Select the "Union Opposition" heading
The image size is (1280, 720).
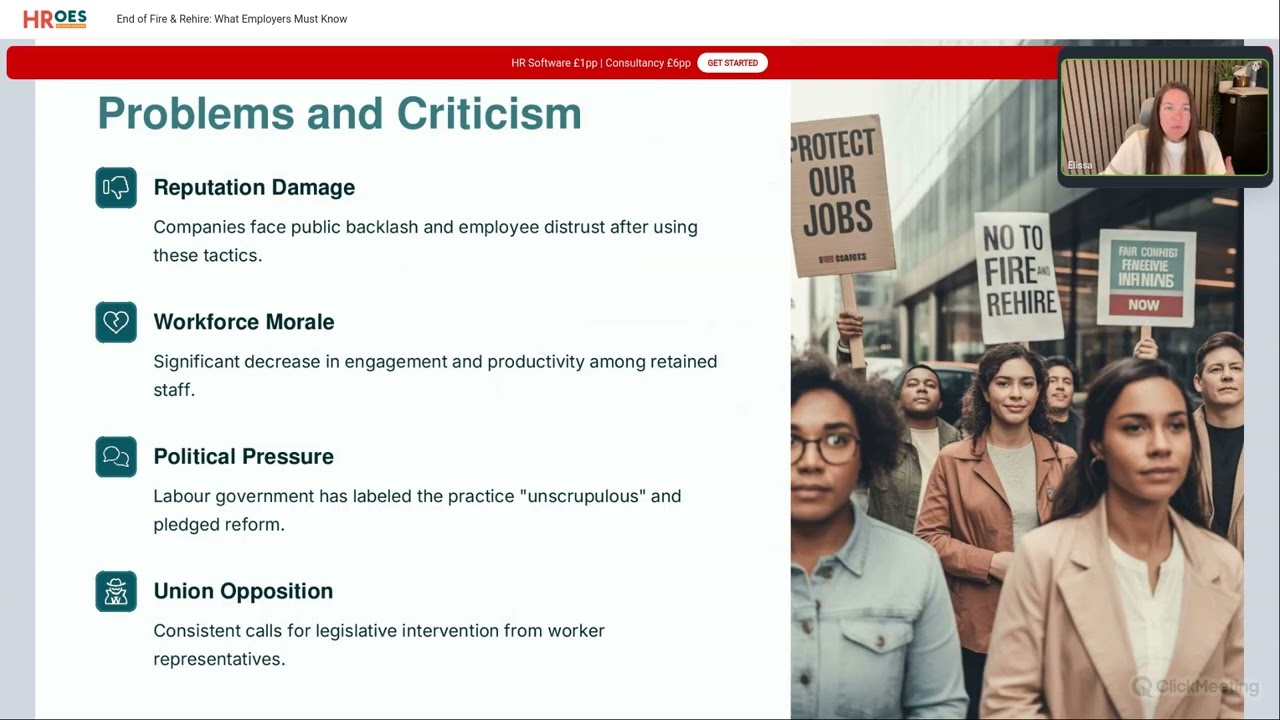click(243, 591)
